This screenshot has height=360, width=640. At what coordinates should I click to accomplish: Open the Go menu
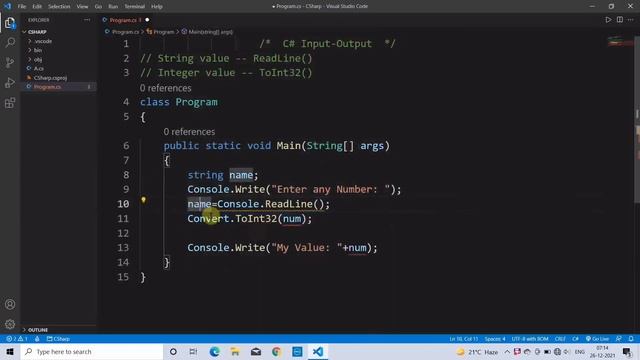98,7
